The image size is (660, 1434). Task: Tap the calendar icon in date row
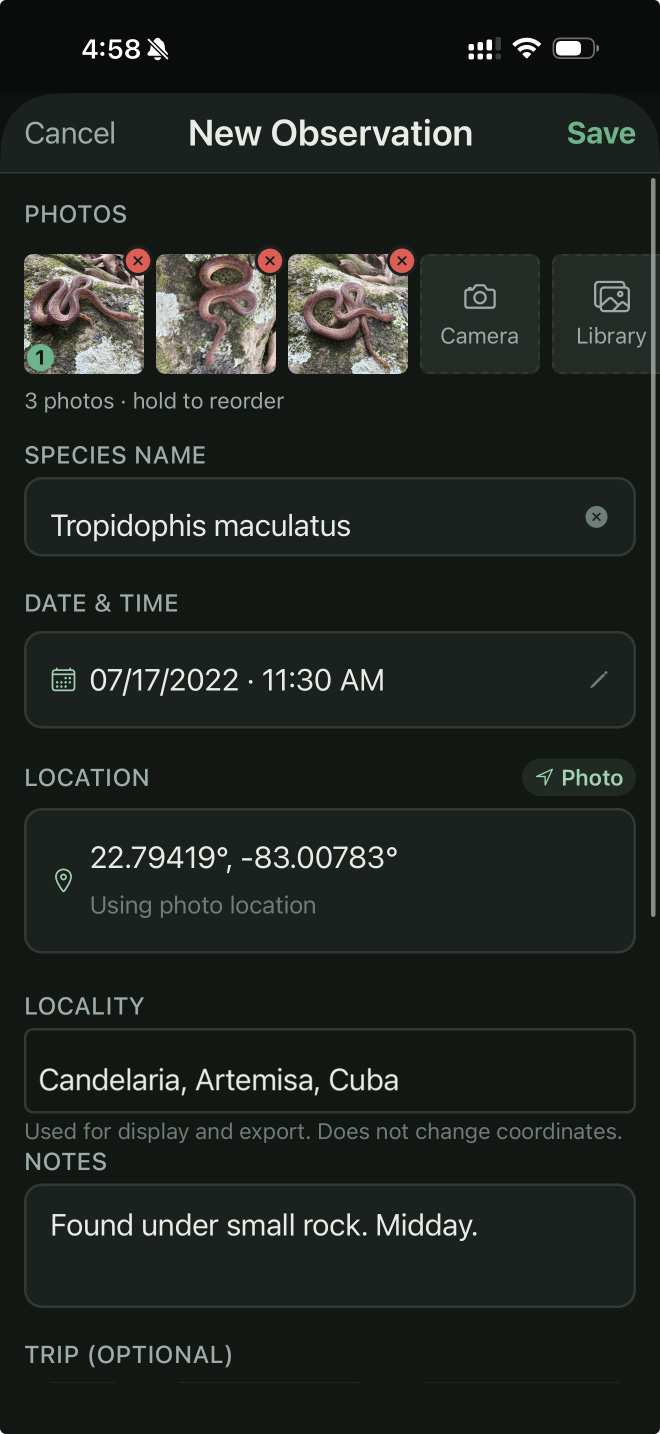[63, 680]
